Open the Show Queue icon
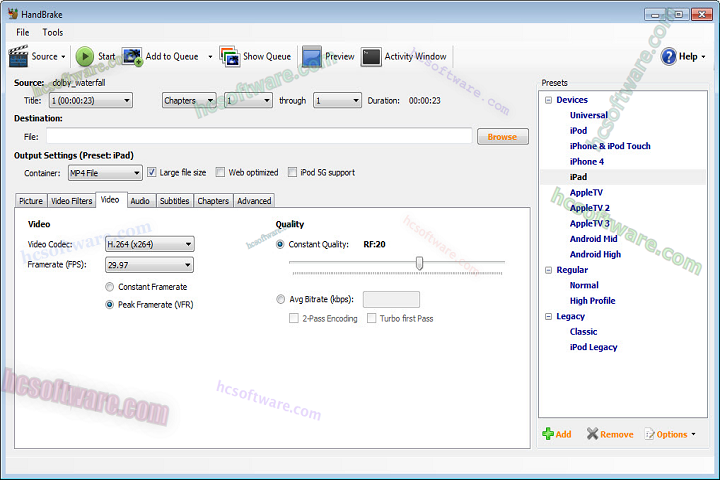The width and height of the screenshot is (720, 480). coord(230,56)
